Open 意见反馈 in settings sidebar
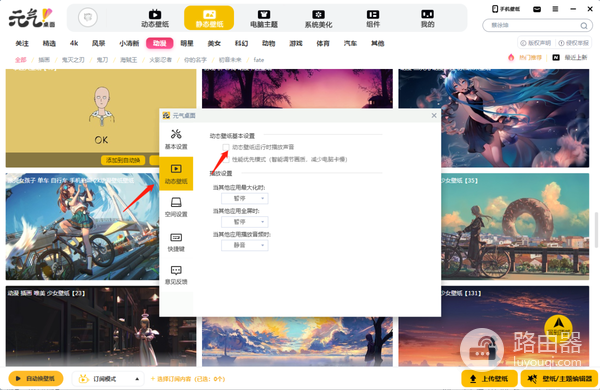Viewport: 600px width, 390px height. coord(176,275)
